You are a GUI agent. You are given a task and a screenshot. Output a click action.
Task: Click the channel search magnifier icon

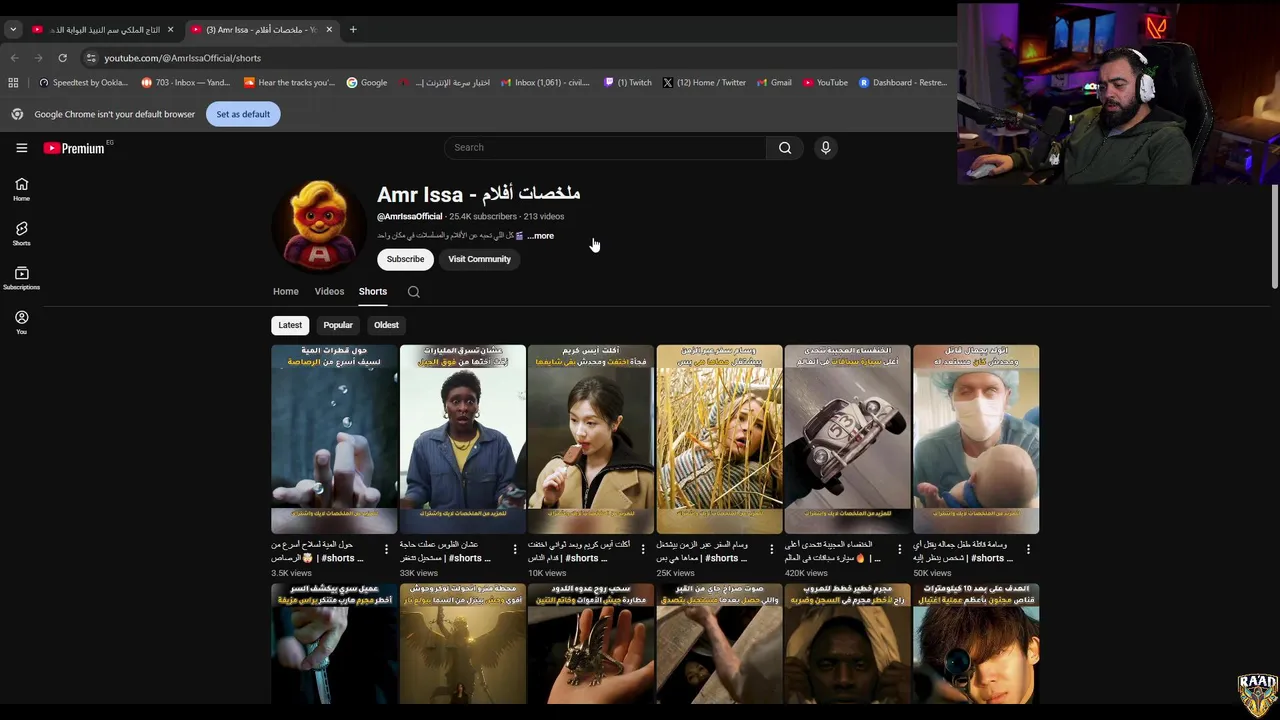413,292
